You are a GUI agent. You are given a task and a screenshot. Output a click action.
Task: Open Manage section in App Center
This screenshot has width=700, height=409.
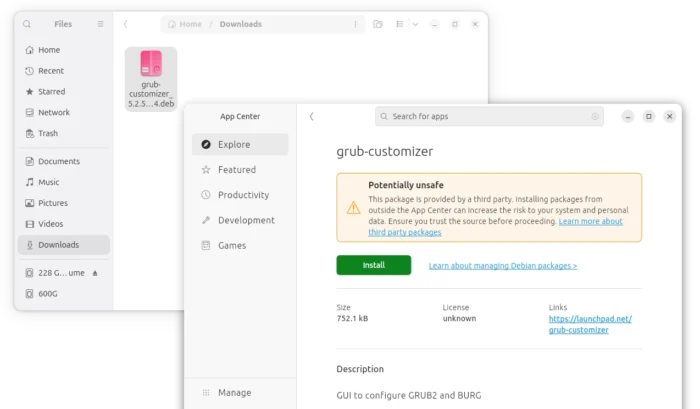coord(240,393)
